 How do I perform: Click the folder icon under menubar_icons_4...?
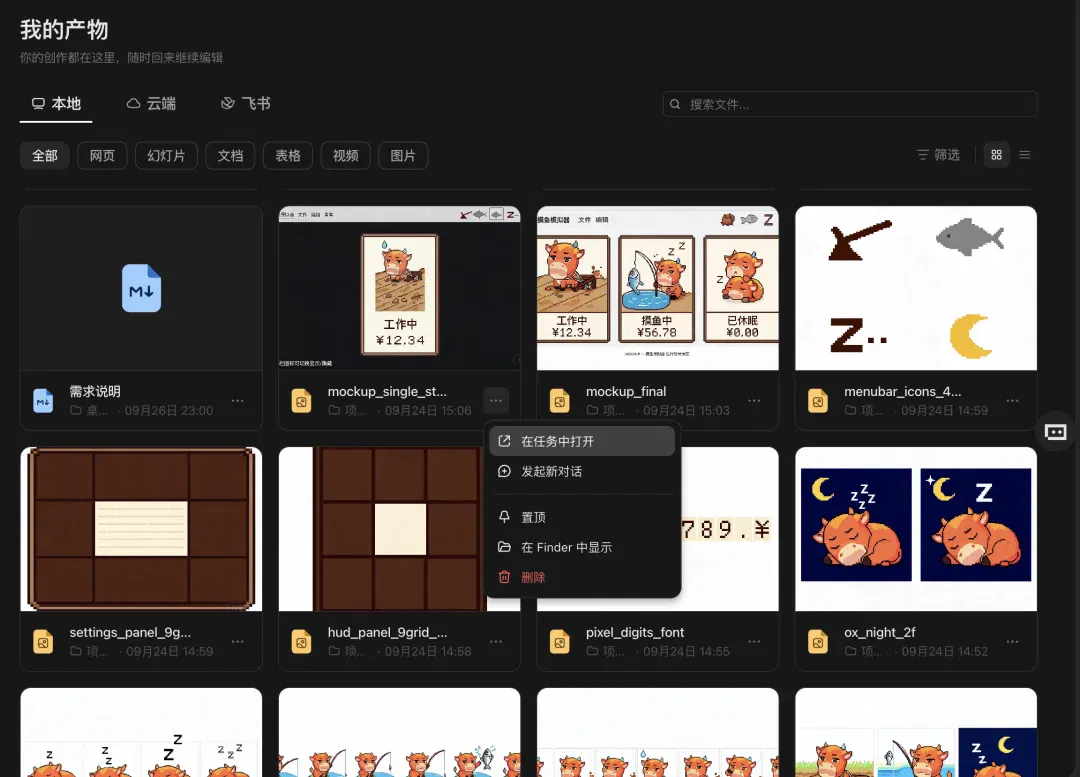coord(851,411)
